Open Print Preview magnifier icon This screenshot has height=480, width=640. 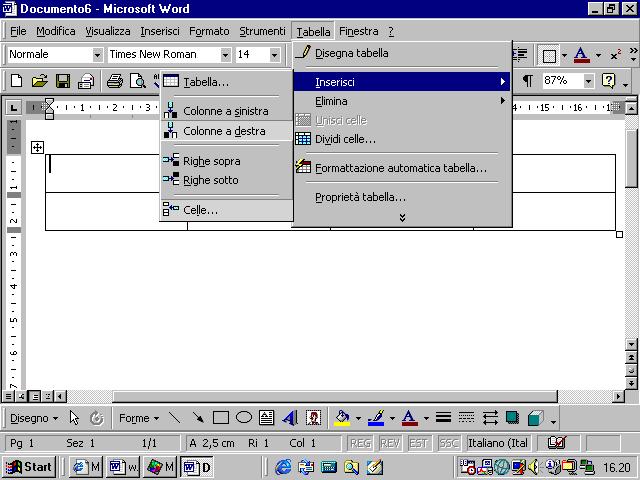click(138, 81)
